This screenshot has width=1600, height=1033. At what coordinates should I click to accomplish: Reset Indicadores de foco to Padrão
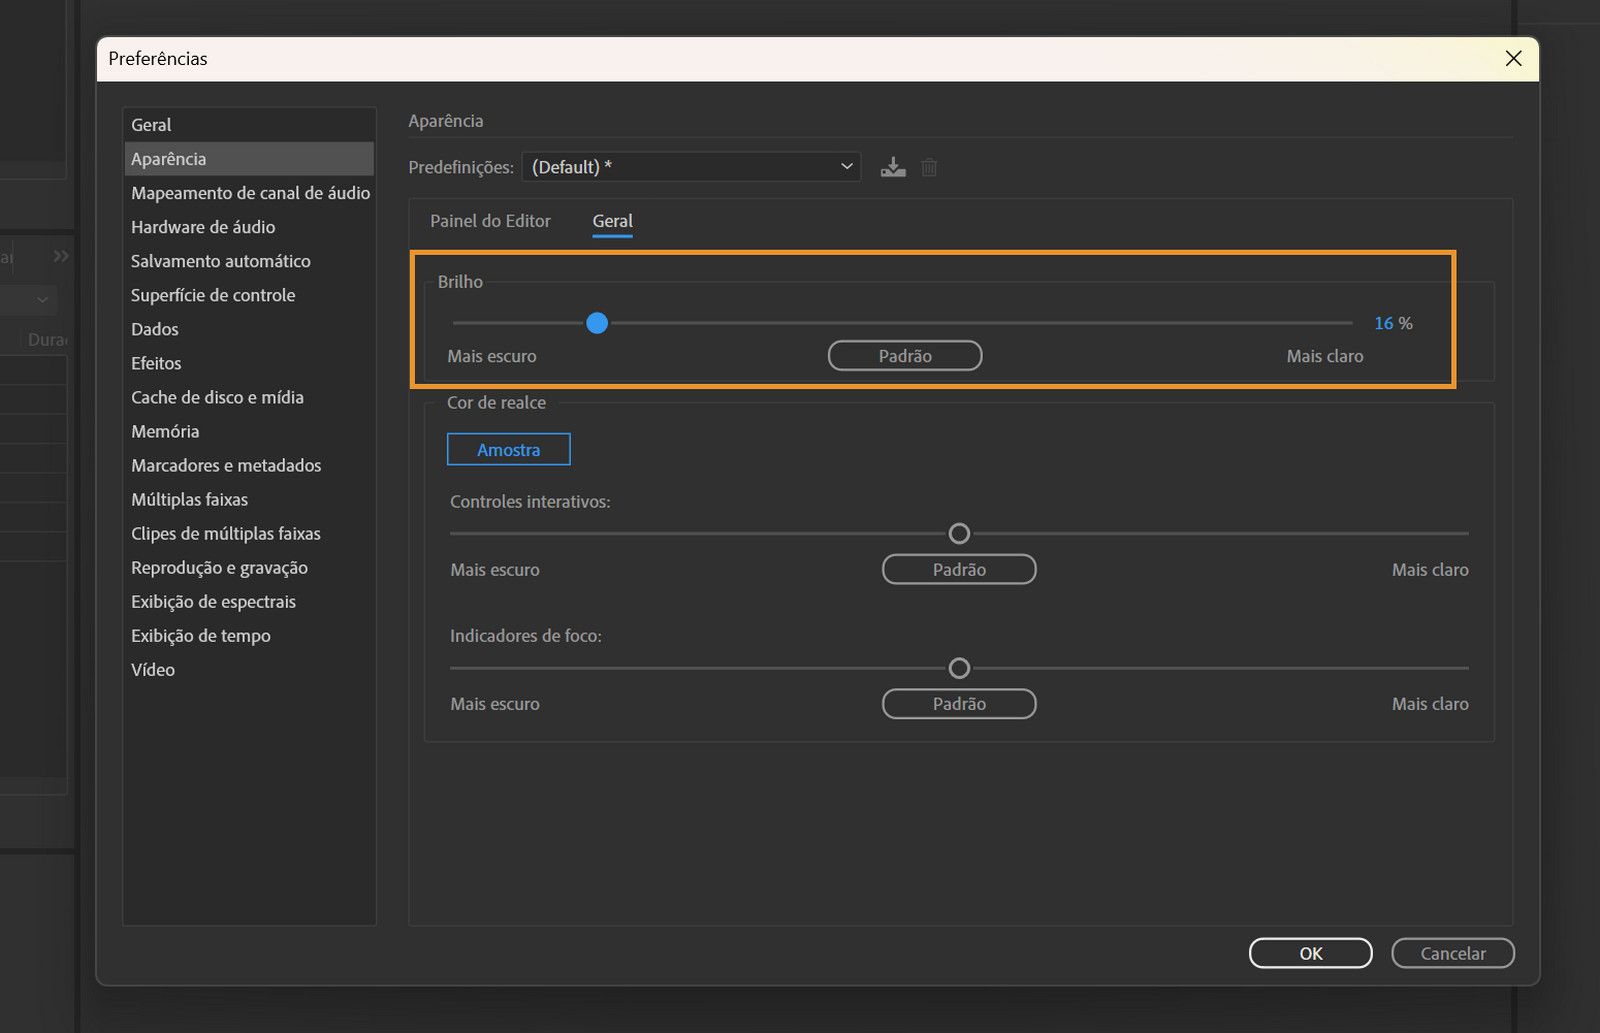958,704
